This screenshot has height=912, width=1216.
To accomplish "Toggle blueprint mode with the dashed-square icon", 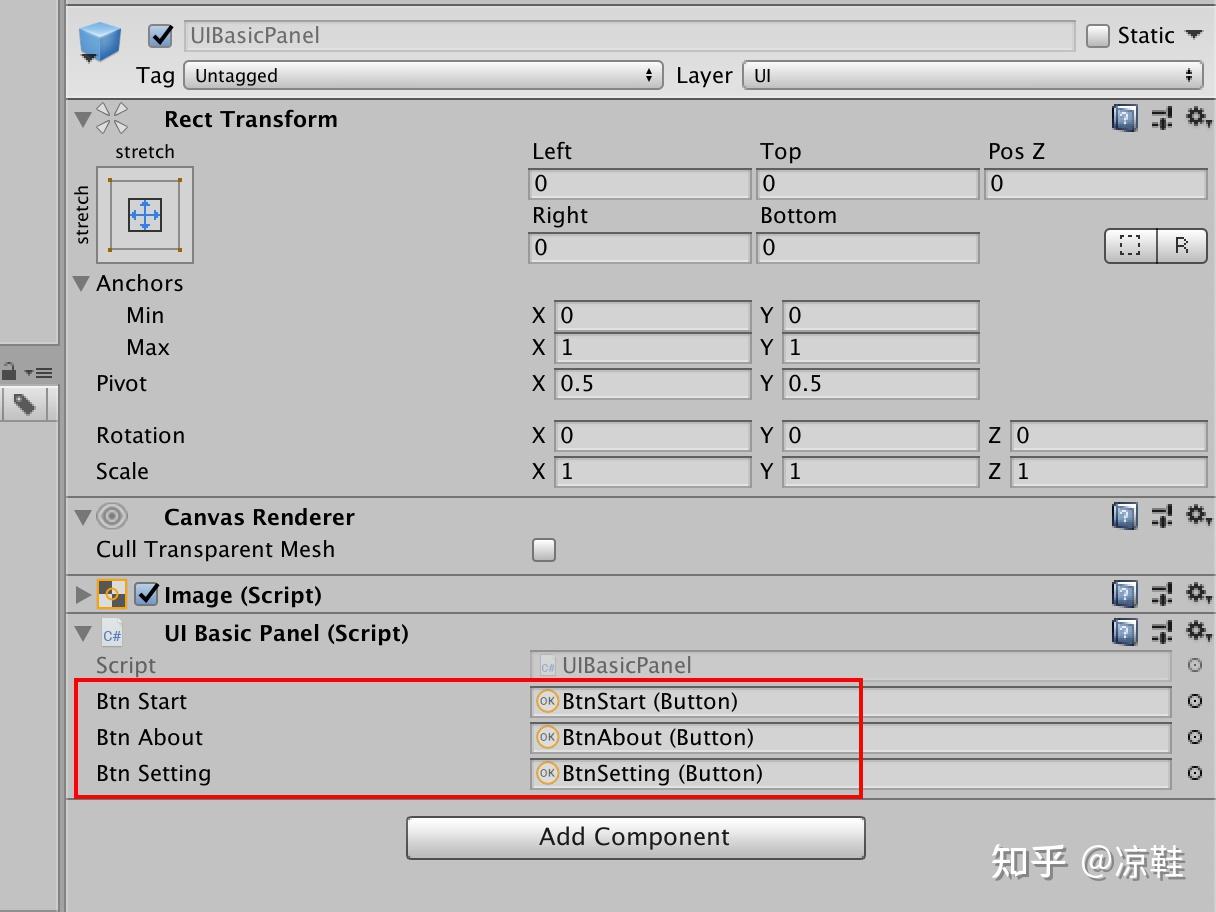I will 1130,246.
